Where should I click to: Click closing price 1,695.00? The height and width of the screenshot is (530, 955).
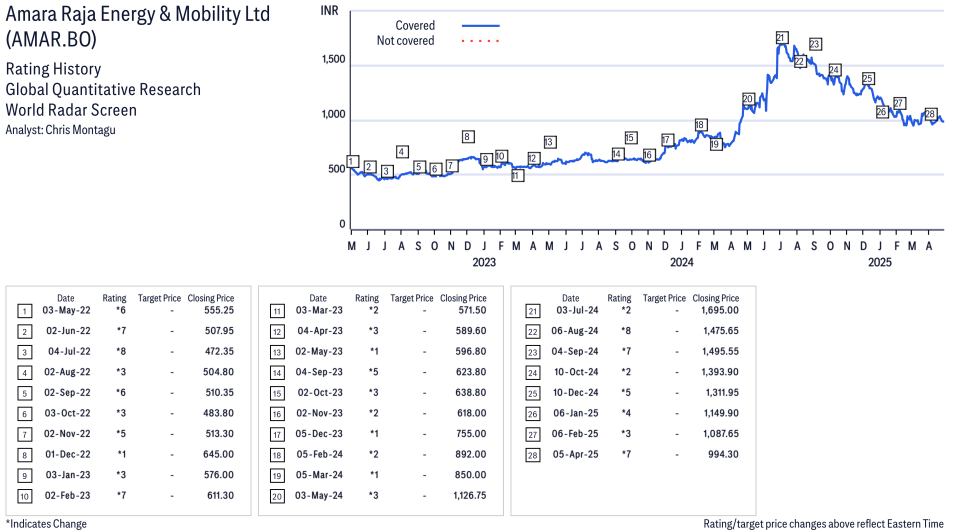click(720, 310)
